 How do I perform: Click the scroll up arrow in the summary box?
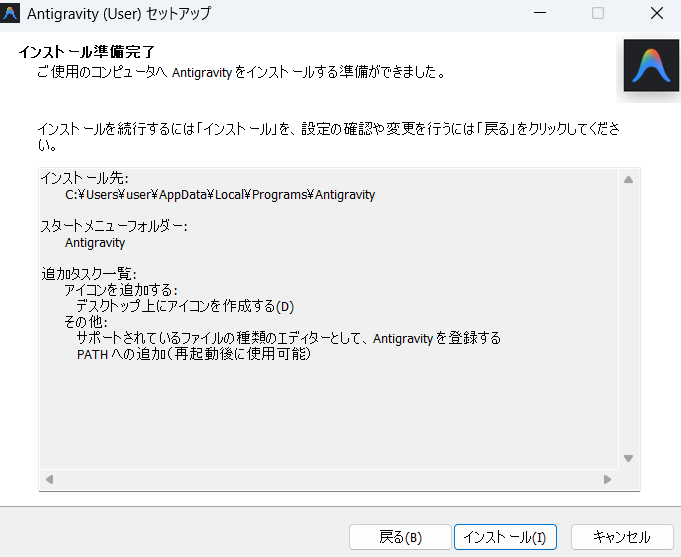click(628, 180)
